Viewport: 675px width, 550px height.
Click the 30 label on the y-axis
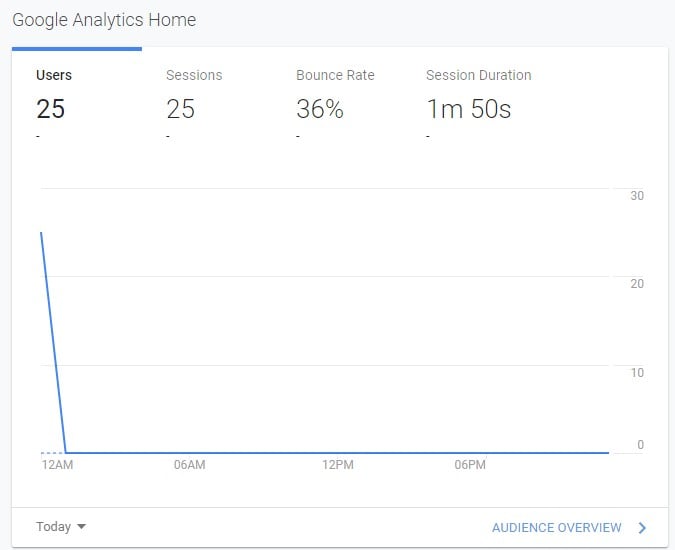[637, 196]
